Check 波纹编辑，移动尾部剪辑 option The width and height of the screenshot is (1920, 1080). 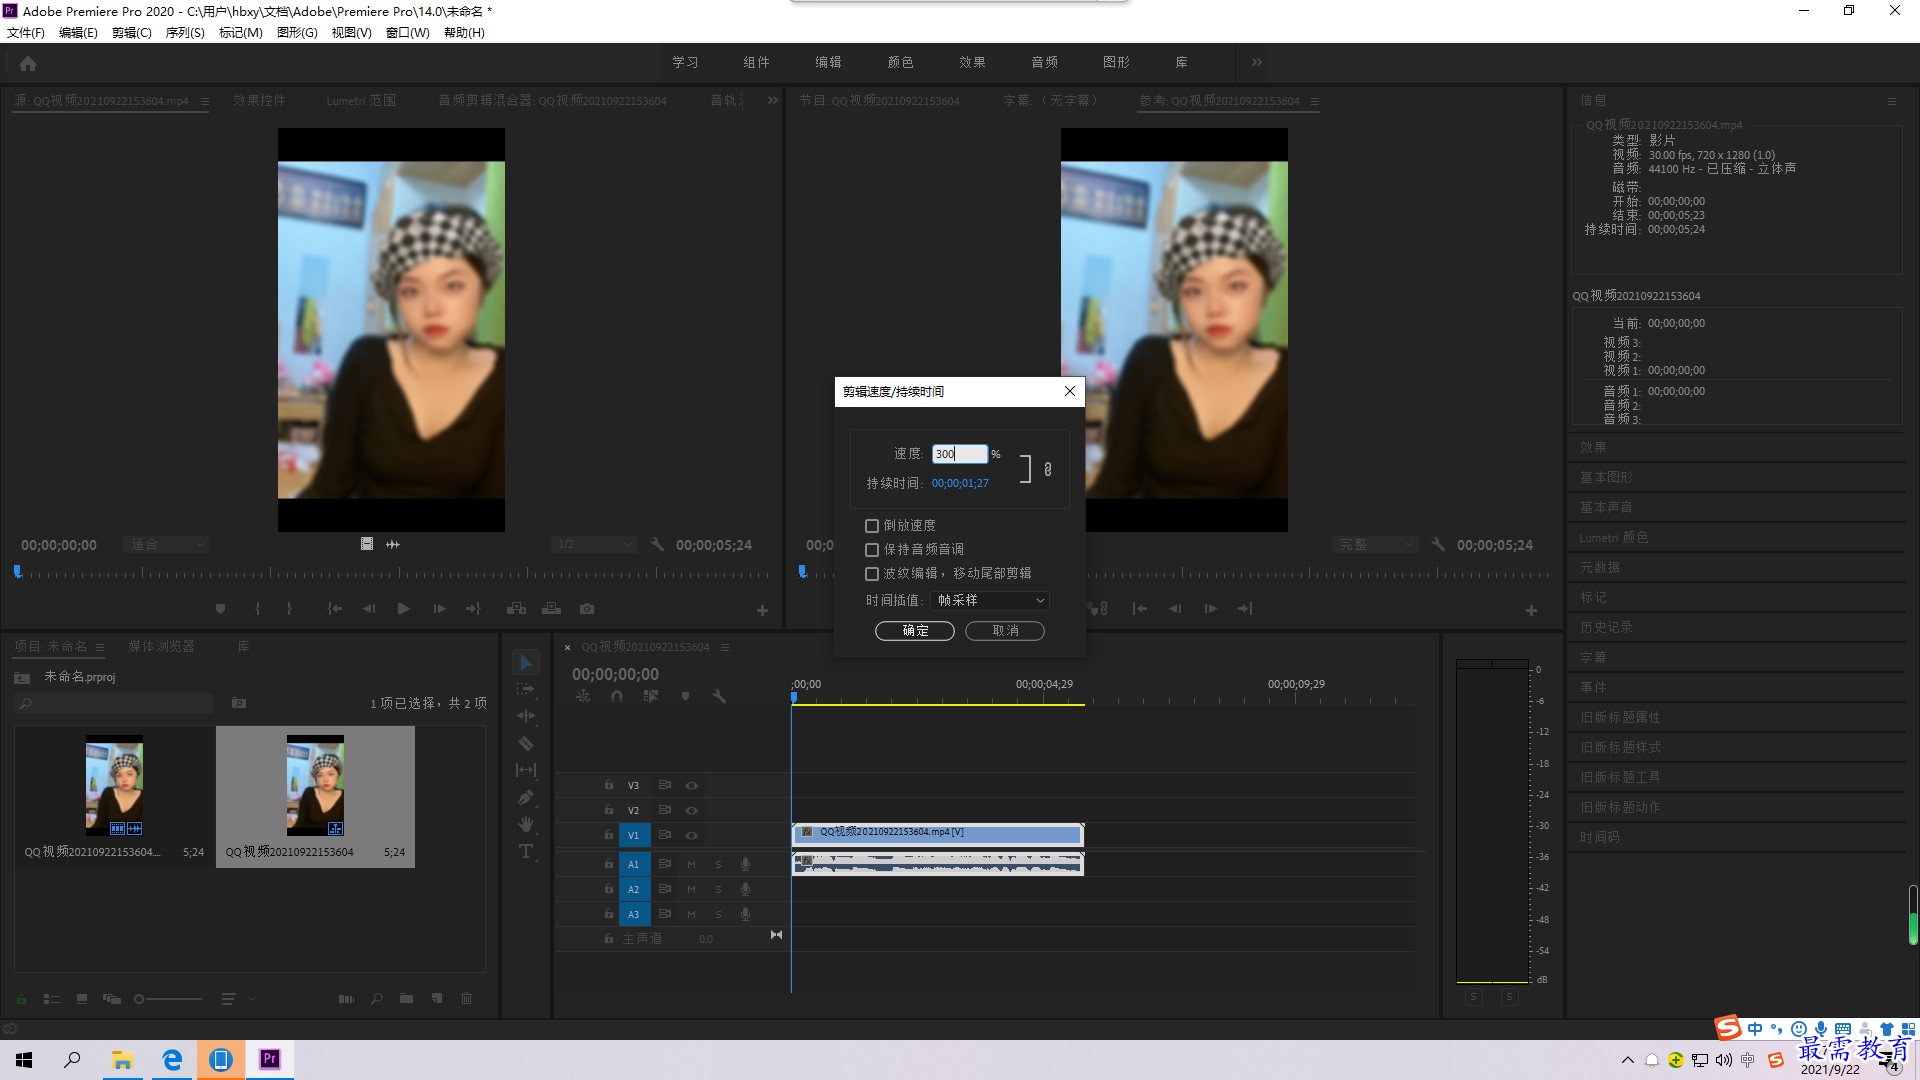[x=872, y=574]
